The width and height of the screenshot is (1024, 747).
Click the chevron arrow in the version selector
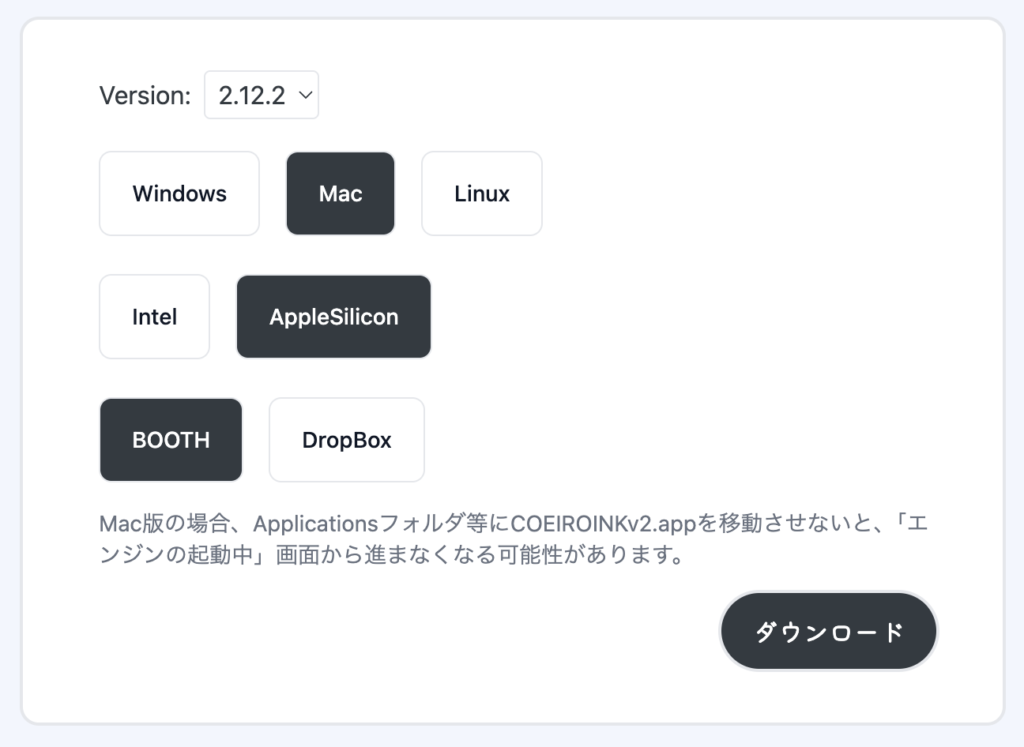306,95
